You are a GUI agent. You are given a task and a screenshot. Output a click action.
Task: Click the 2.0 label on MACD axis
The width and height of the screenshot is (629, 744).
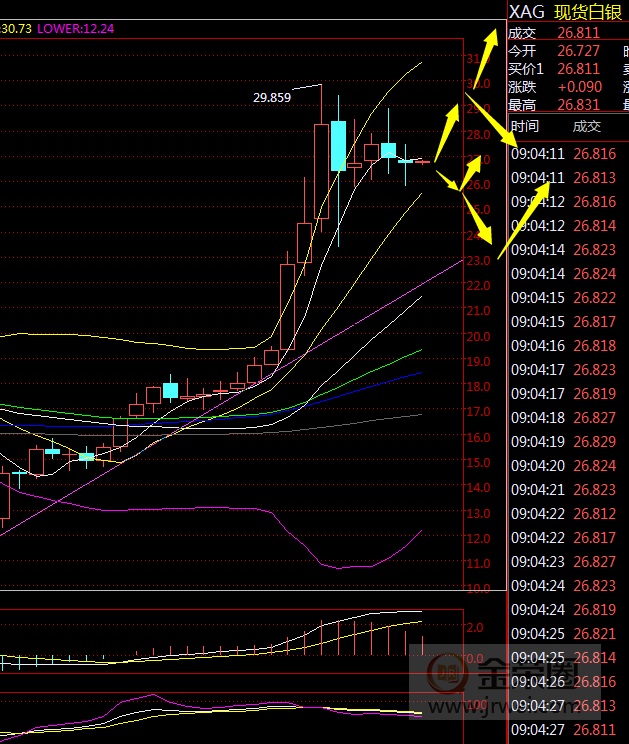(x=475, y=628)
